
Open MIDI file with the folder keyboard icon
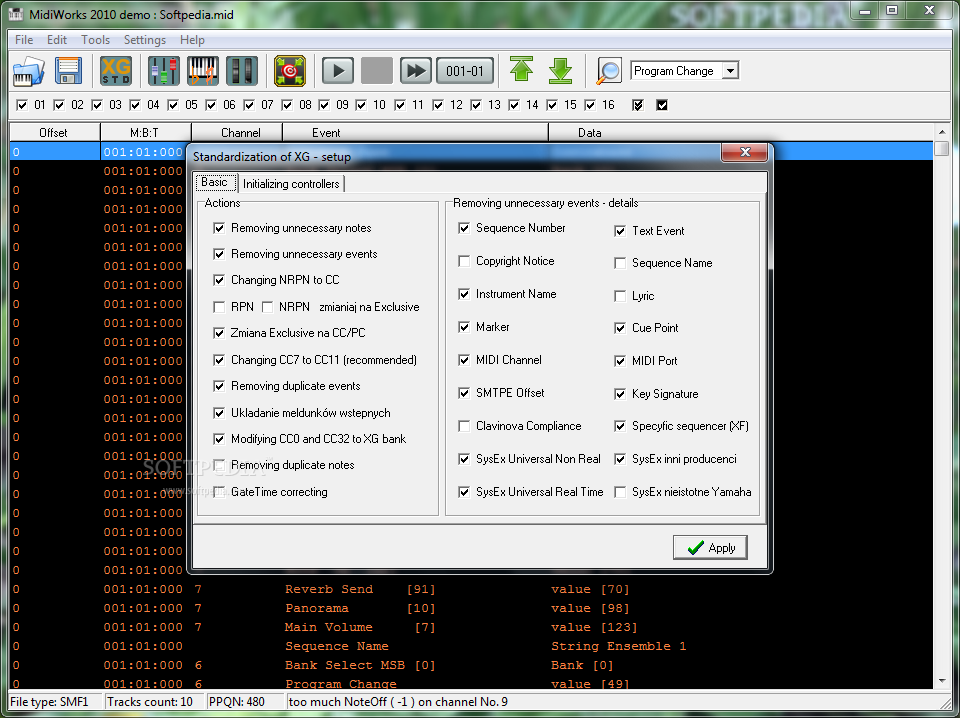tap(29, 71)
